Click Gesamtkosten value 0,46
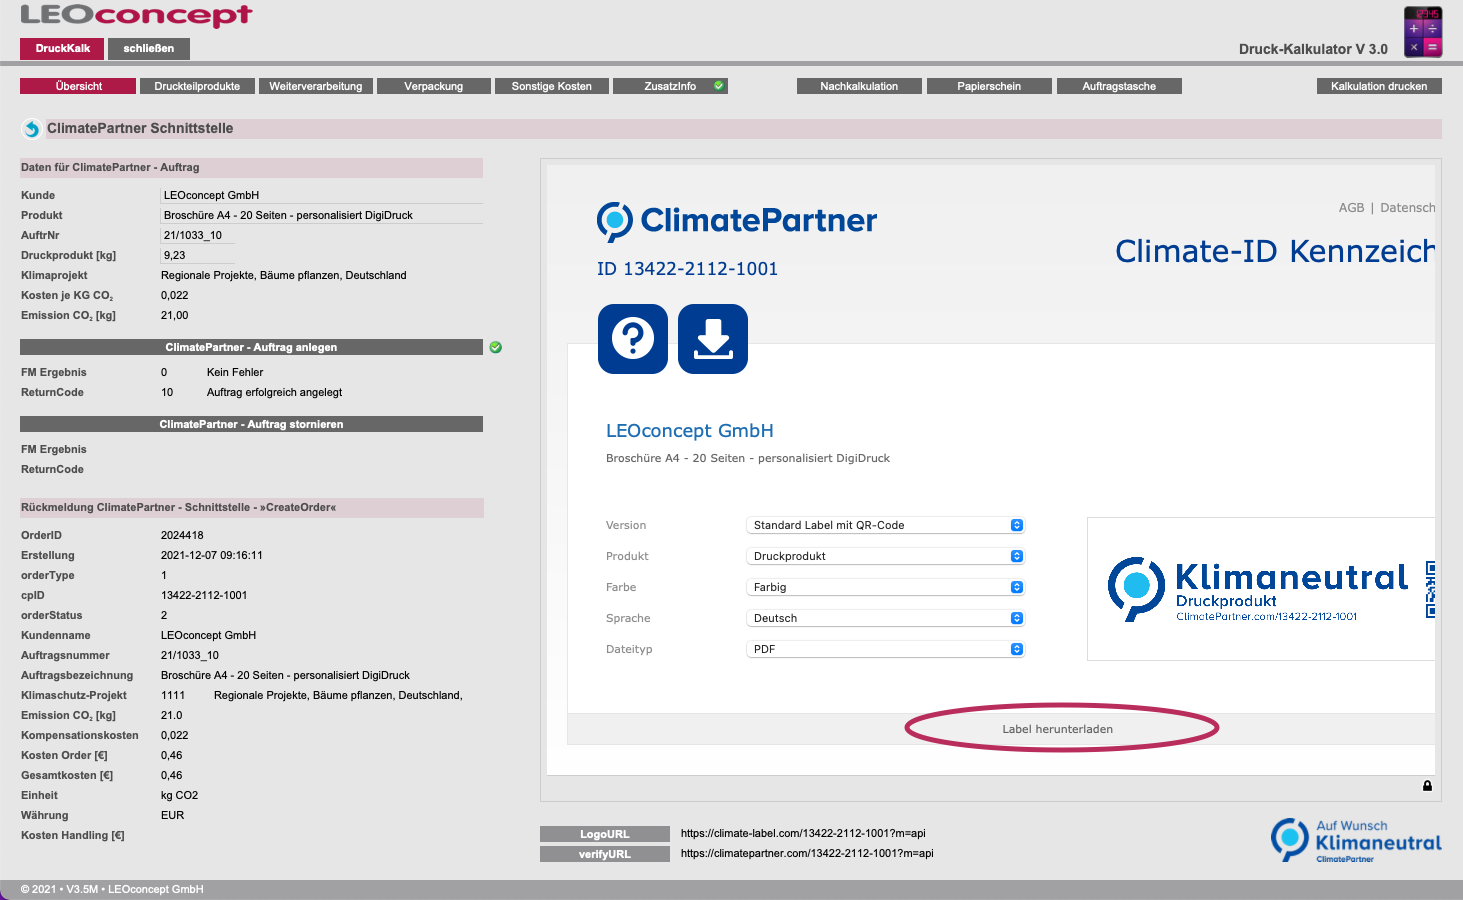 [x=172, y=775]
